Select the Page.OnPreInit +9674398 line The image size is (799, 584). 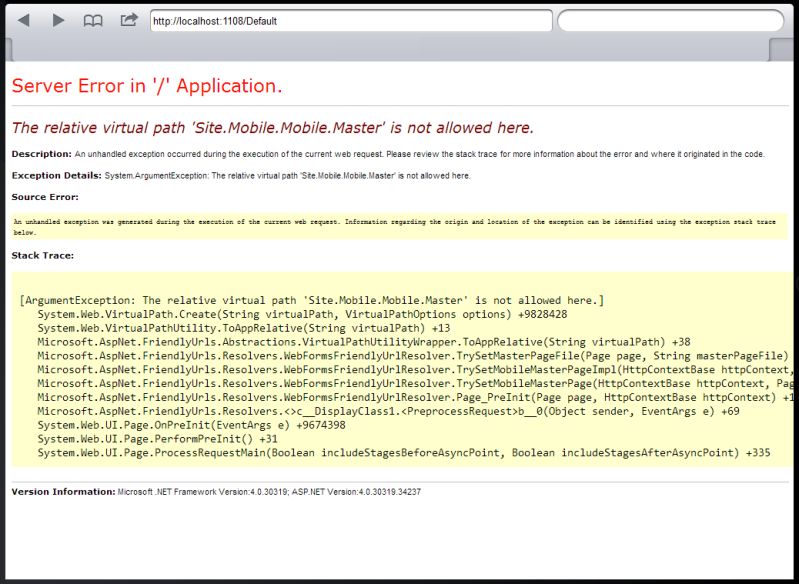click(191, 424)
